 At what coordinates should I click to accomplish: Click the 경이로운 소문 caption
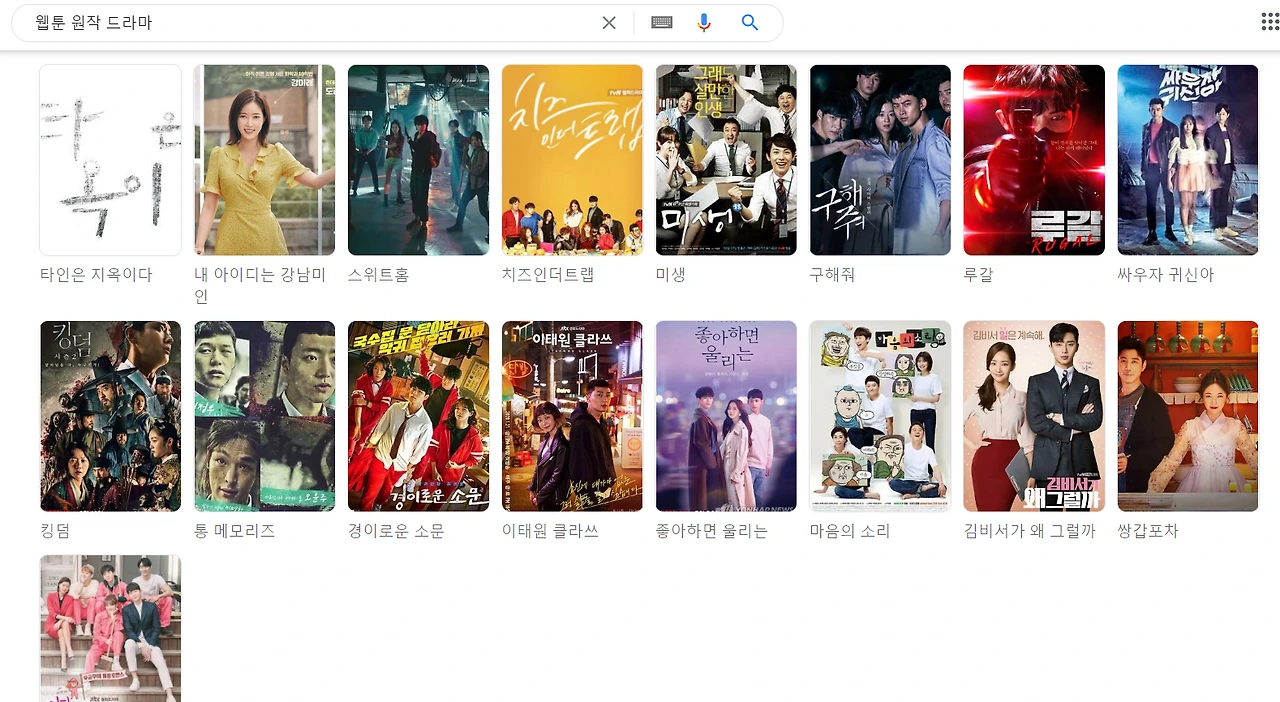(x=396, y=531)
